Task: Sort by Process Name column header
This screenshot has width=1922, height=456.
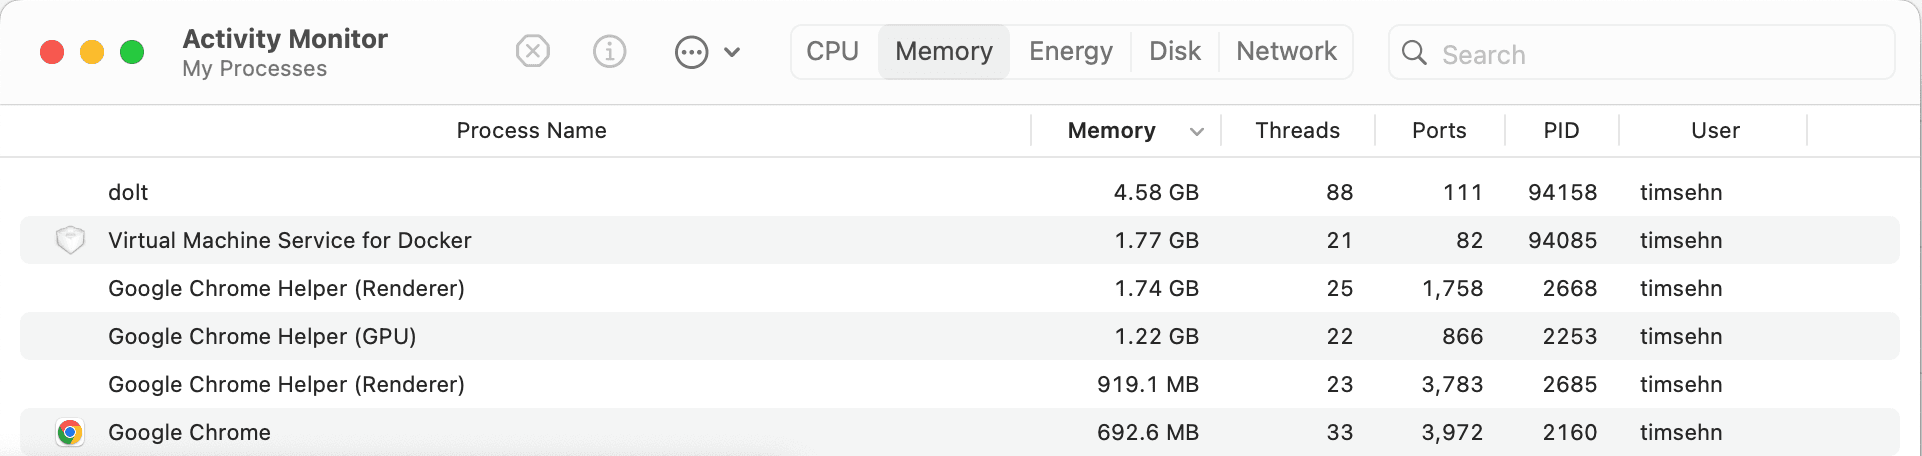Action: [531, 131]
